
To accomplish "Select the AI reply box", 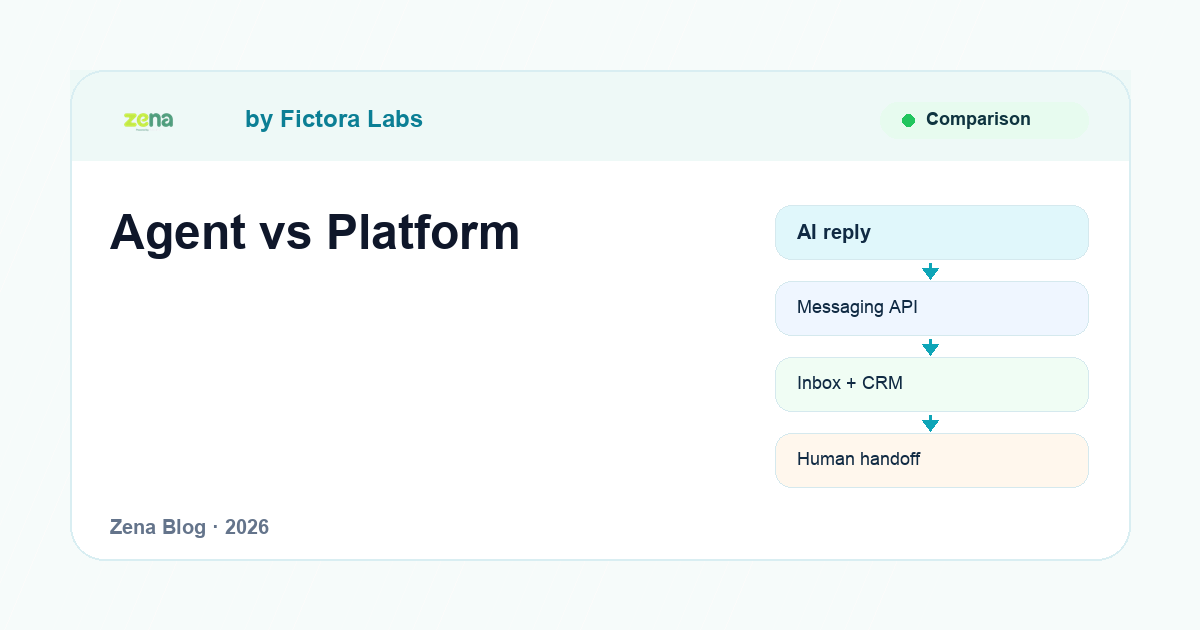I will click(931, 232).
